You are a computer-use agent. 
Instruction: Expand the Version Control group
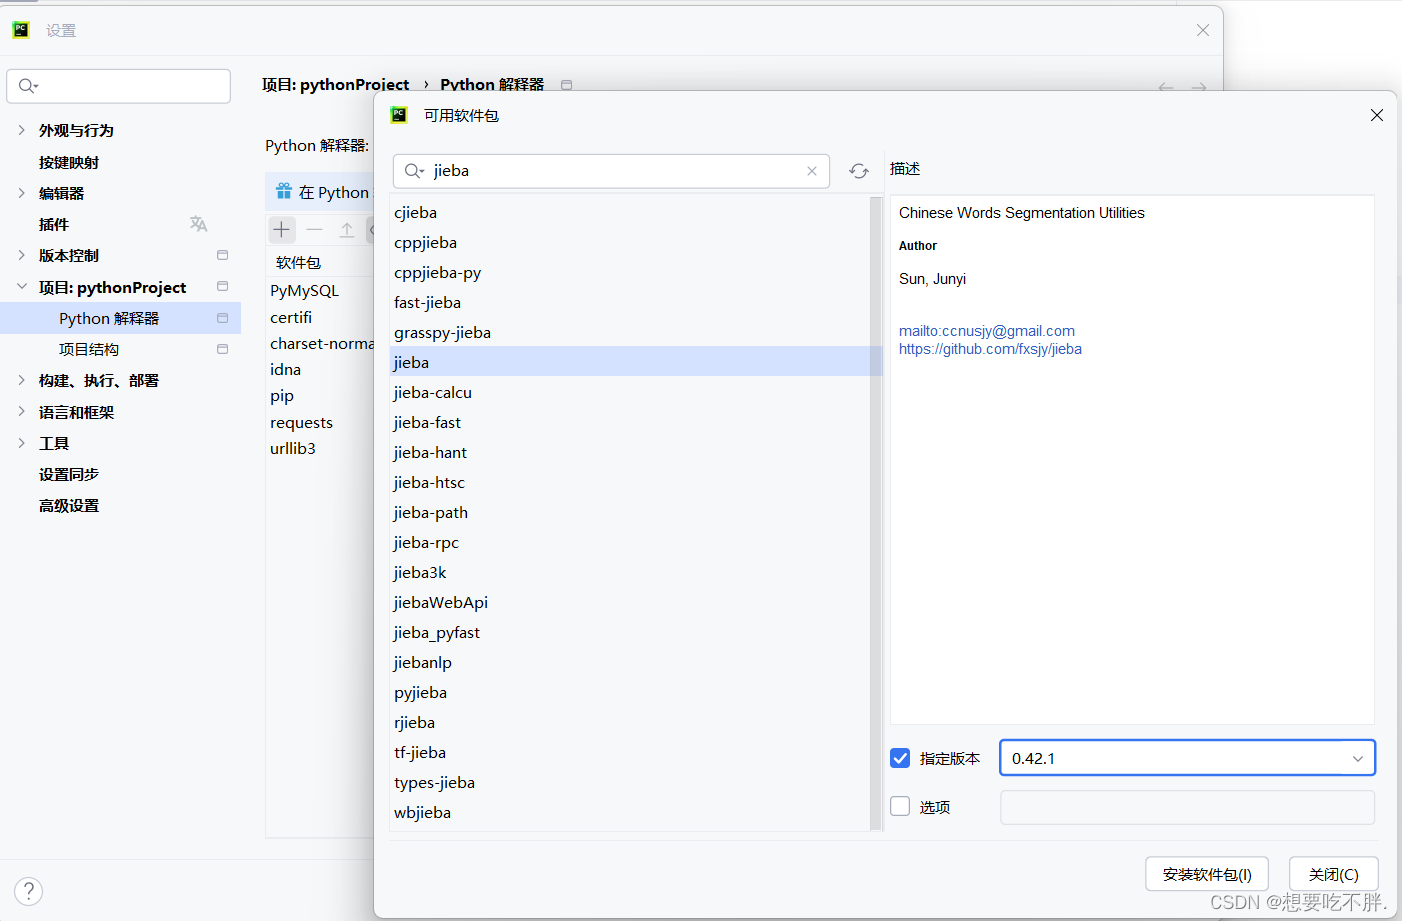point(22,255)
